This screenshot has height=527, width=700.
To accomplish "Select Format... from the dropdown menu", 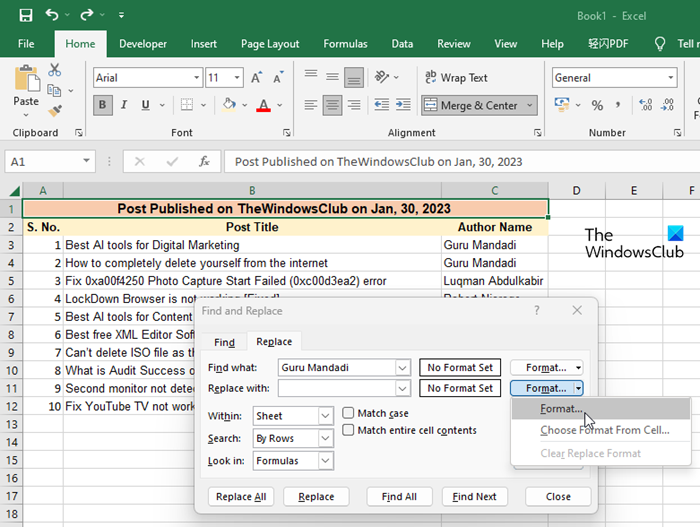I will click(x=561, y=409).
